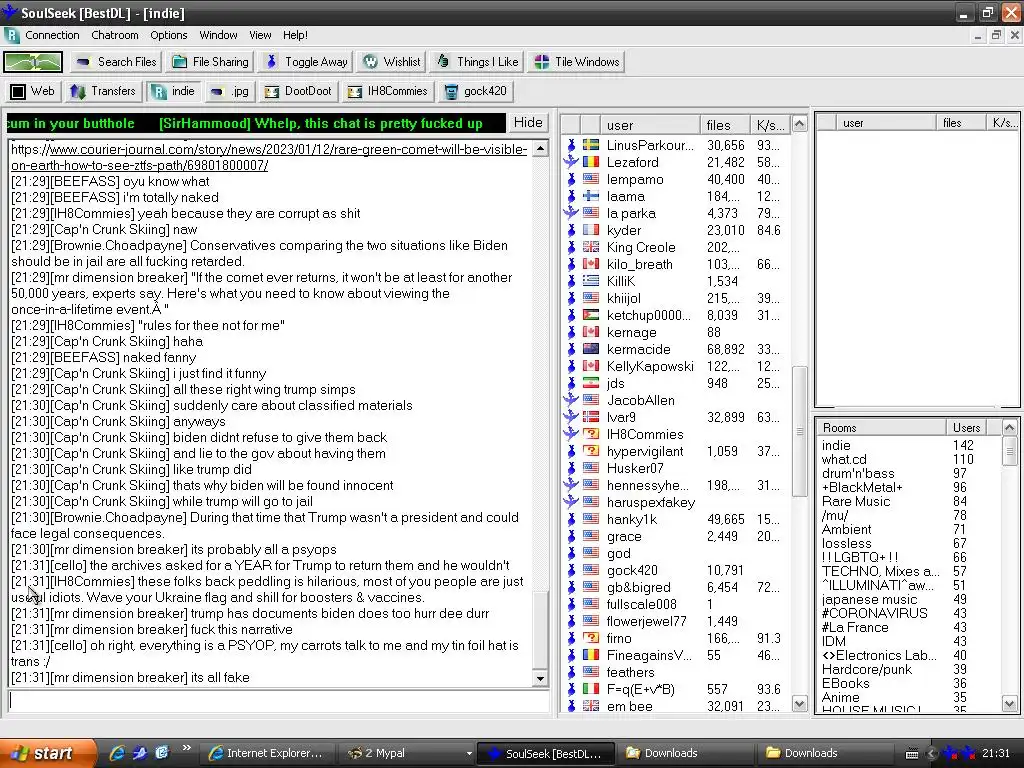1024x768 pixels.
Task: Open the DootDoot private chat tab
Action: pos(298,91)
